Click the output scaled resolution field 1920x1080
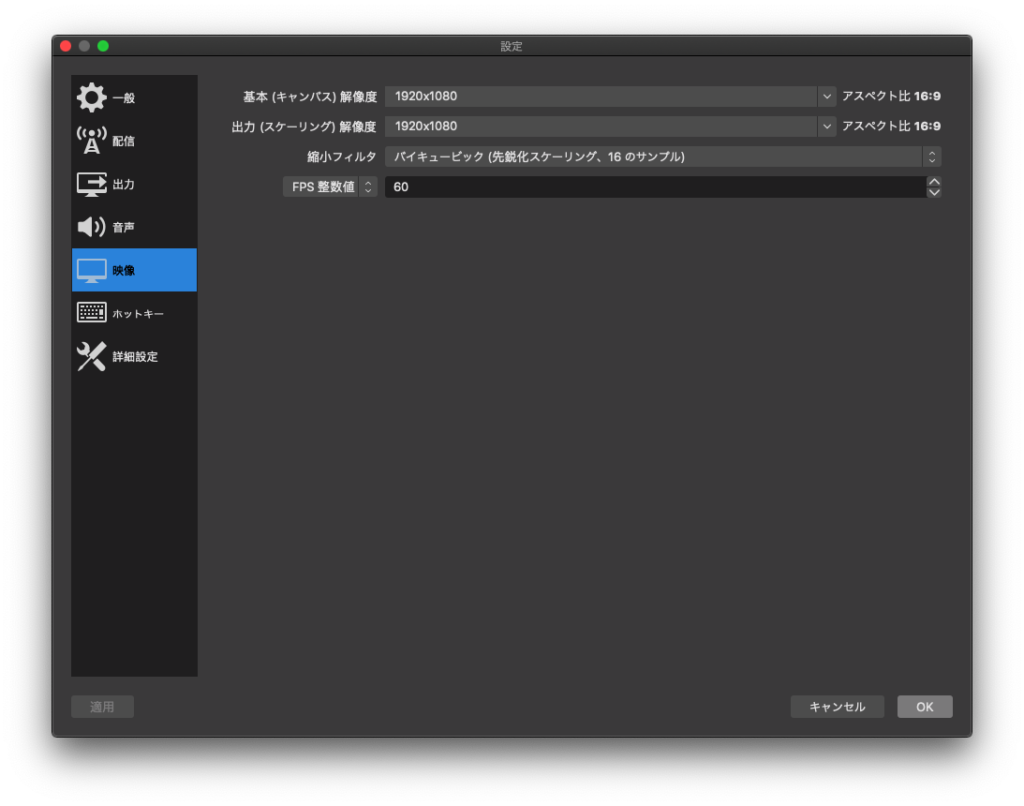1024x806 pixels. coord(601,126)
